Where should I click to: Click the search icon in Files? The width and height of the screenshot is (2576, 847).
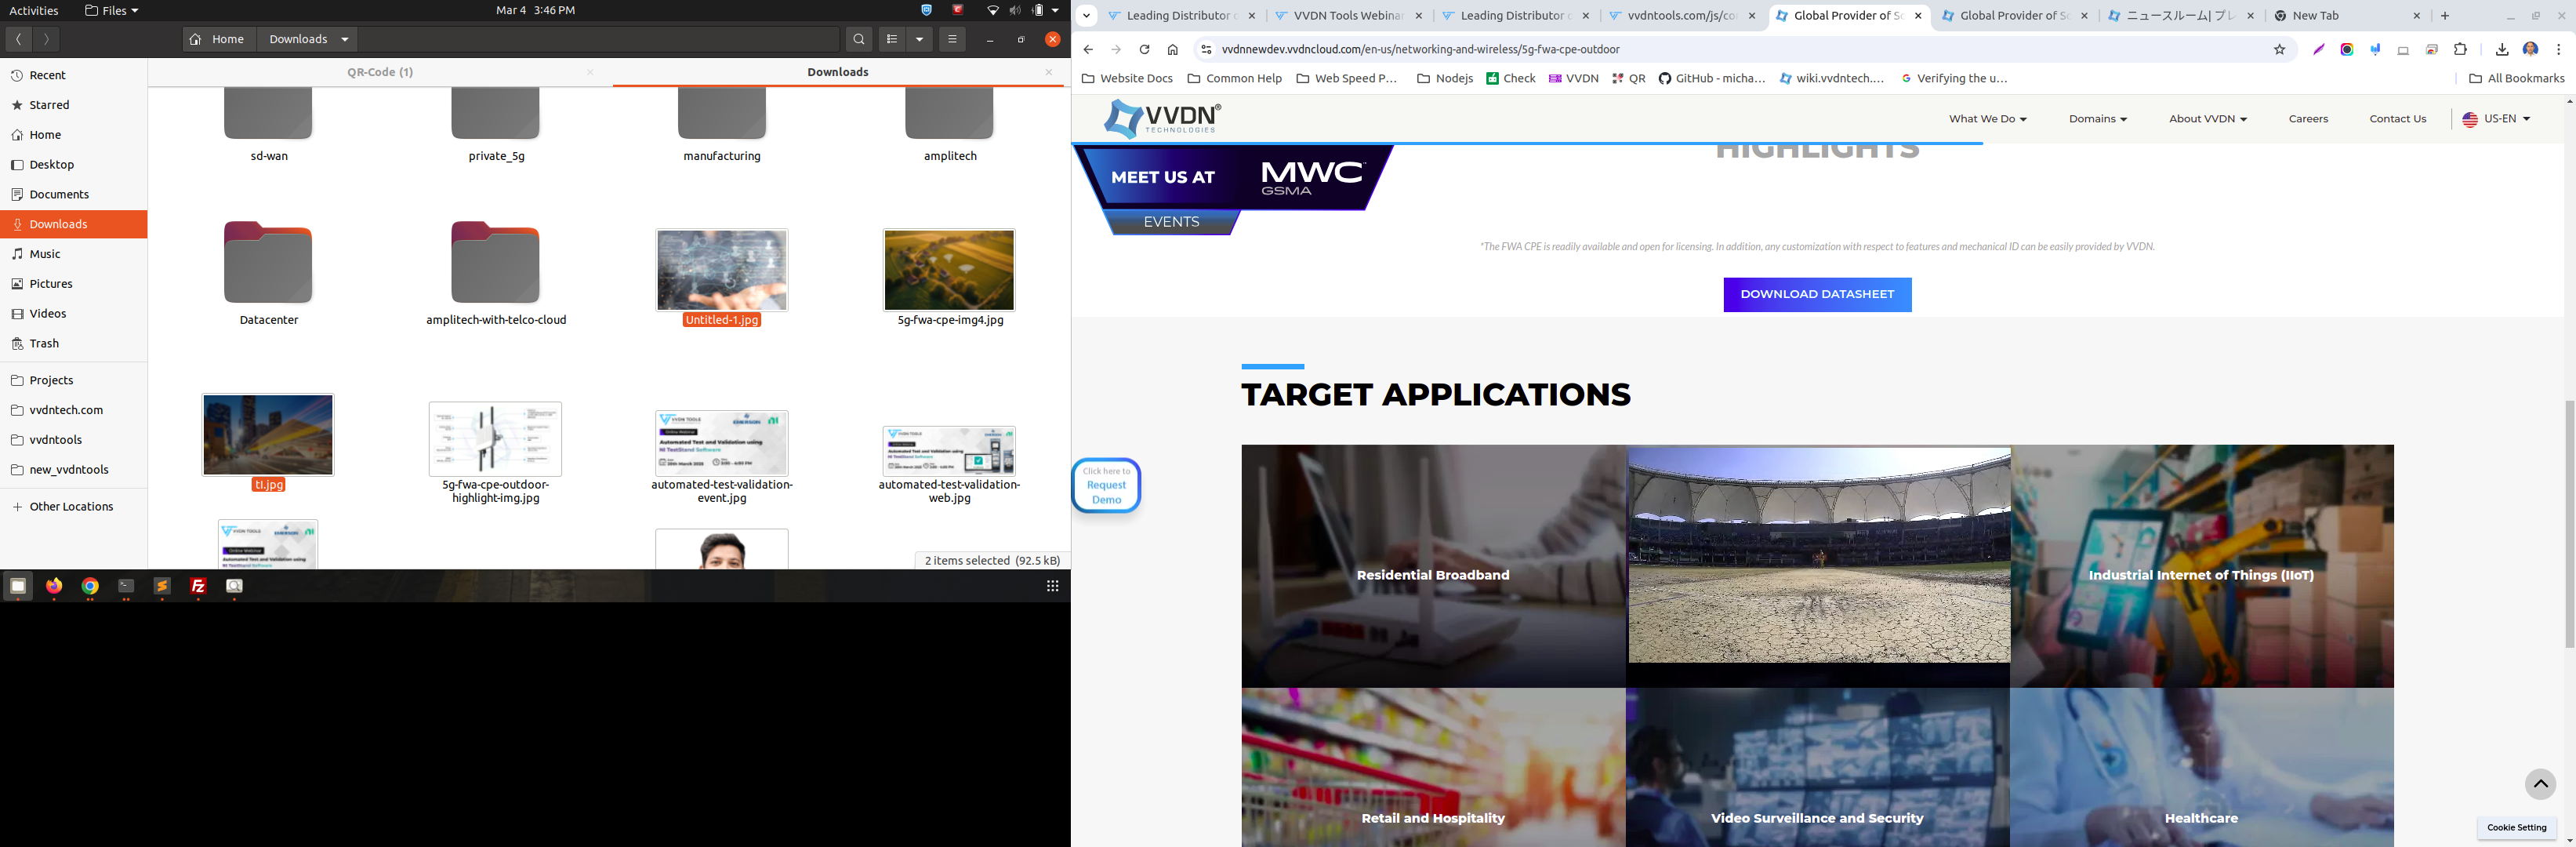click(x=859, y=39)
